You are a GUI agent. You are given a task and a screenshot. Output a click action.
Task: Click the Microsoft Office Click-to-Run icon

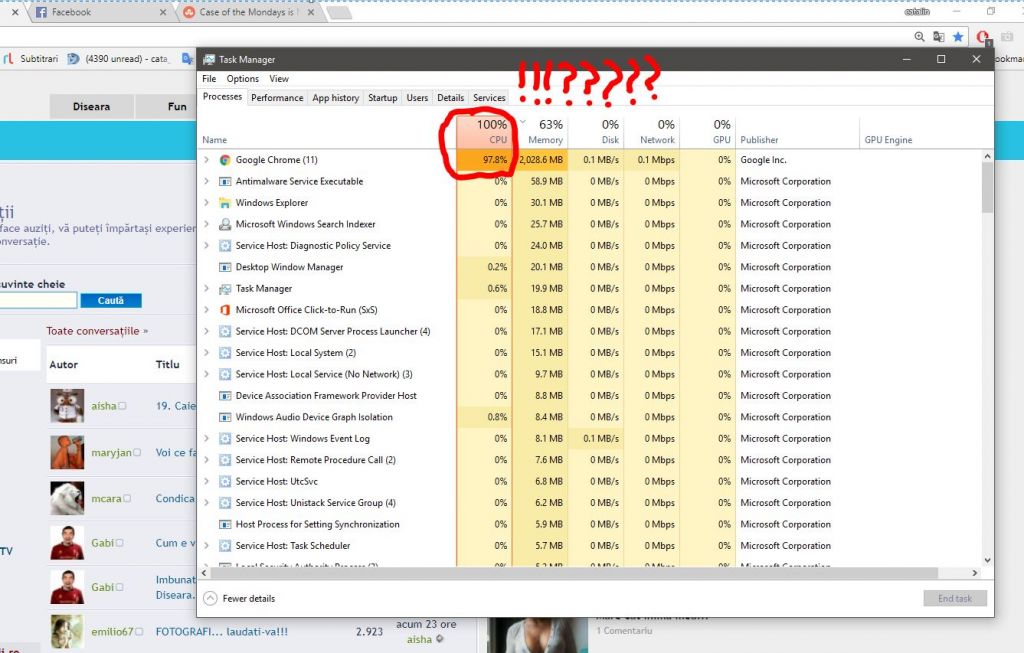(x=225, y=310)
